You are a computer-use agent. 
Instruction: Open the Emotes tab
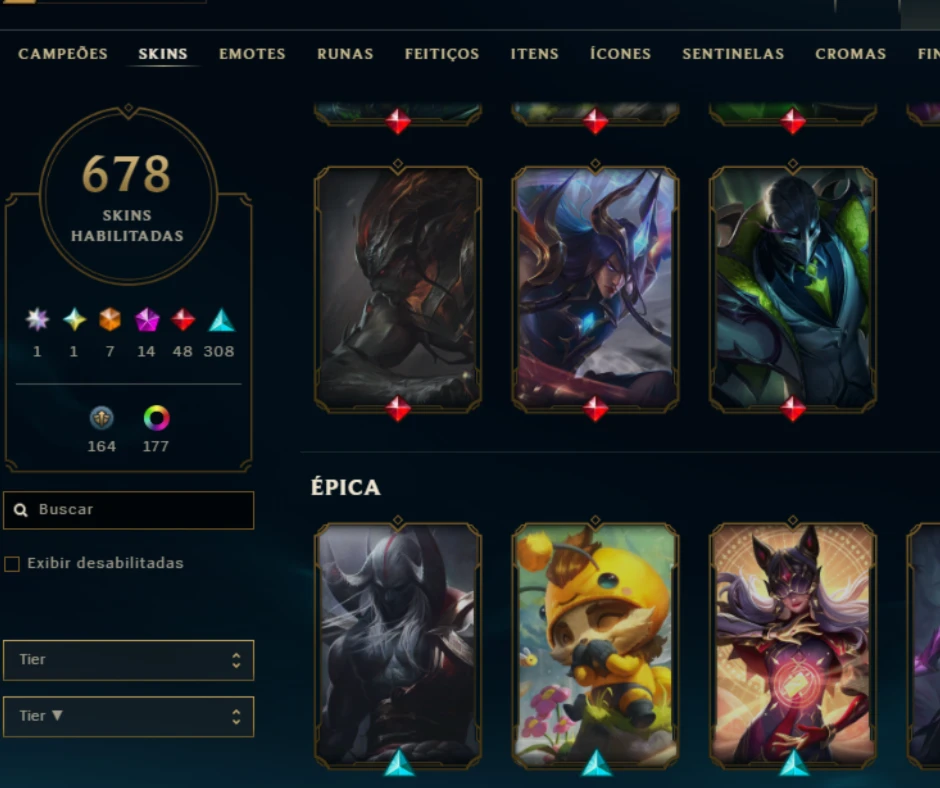252,54
